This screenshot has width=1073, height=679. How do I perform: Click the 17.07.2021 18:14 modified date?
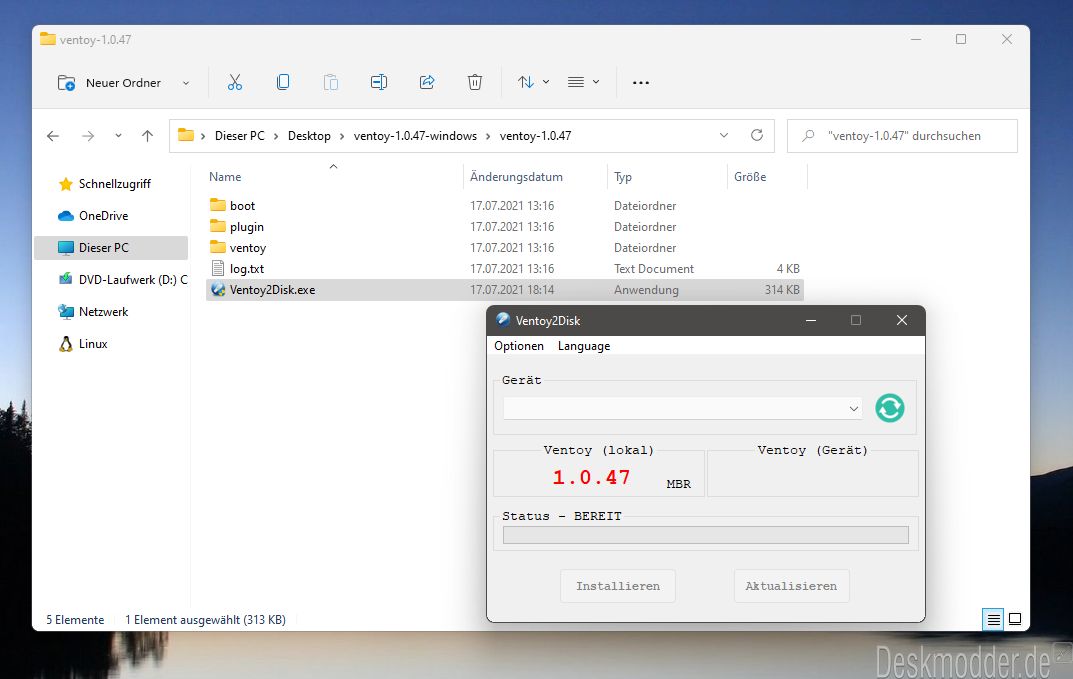pos(512,290)
